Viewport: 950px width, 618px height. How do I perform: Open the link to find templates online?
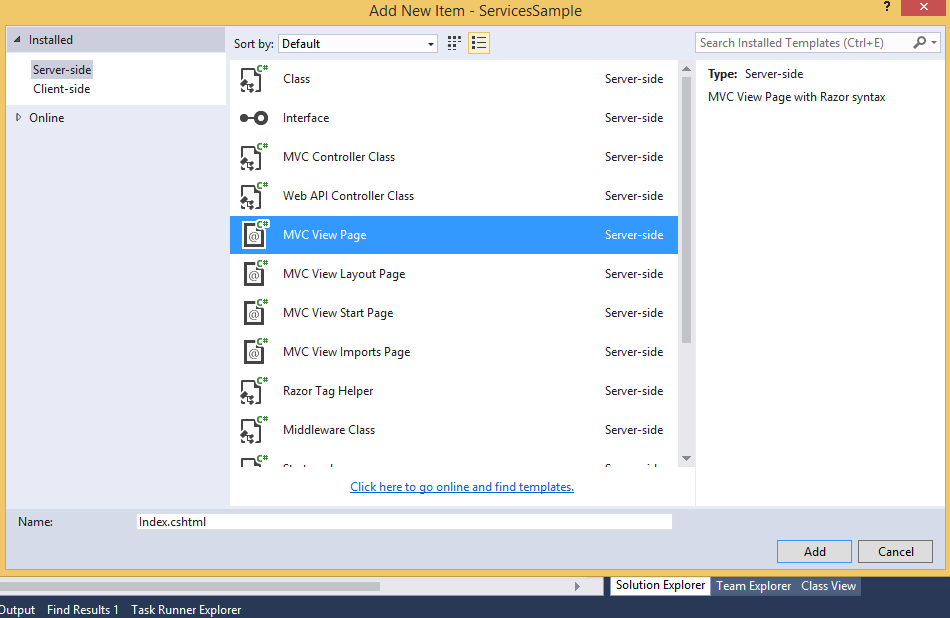tap(461, 487)
